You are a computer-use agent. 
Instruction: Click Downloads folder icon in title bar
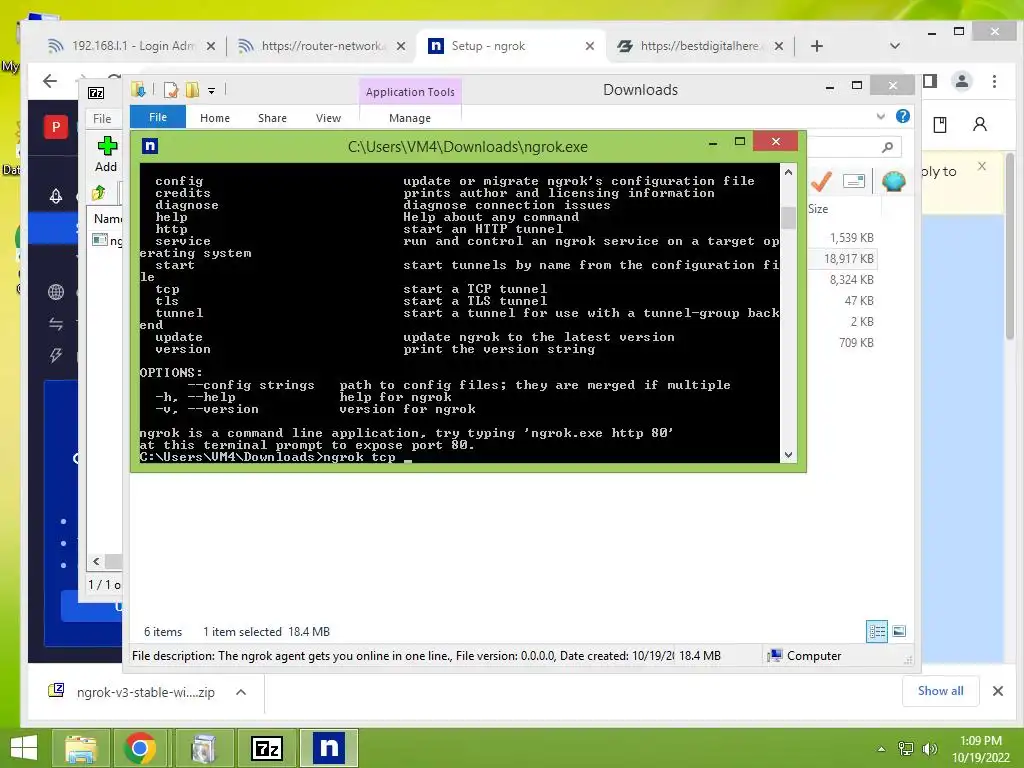point(138,89)
